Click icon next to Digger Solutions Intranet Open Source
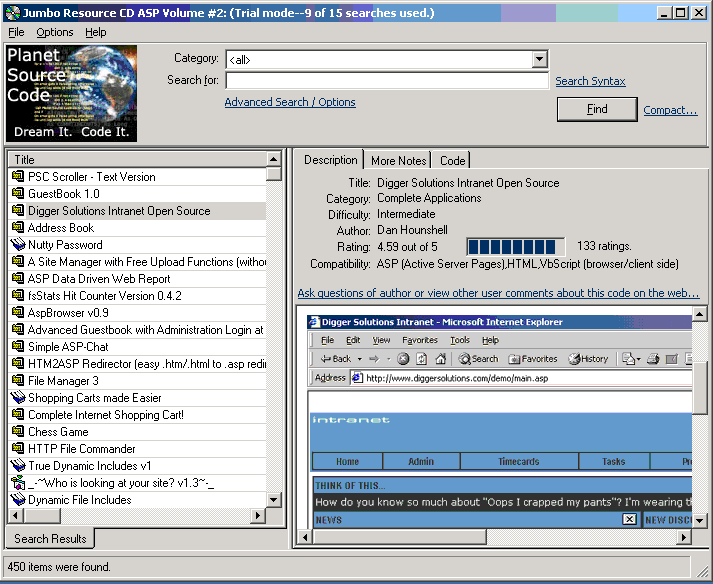Screen dimensions: 713x584 pyautogui.click(x=18, y=211)
